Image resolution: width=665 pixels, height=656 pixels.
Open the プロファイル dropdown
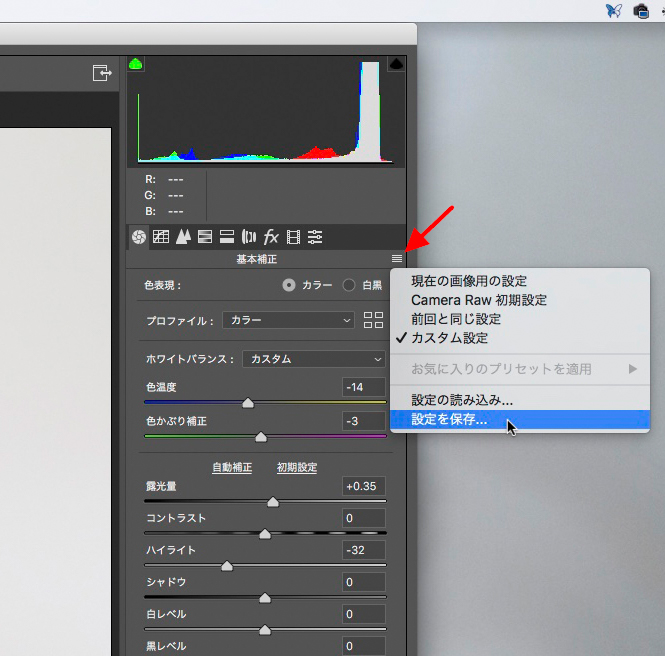click(x=288, y=321)
